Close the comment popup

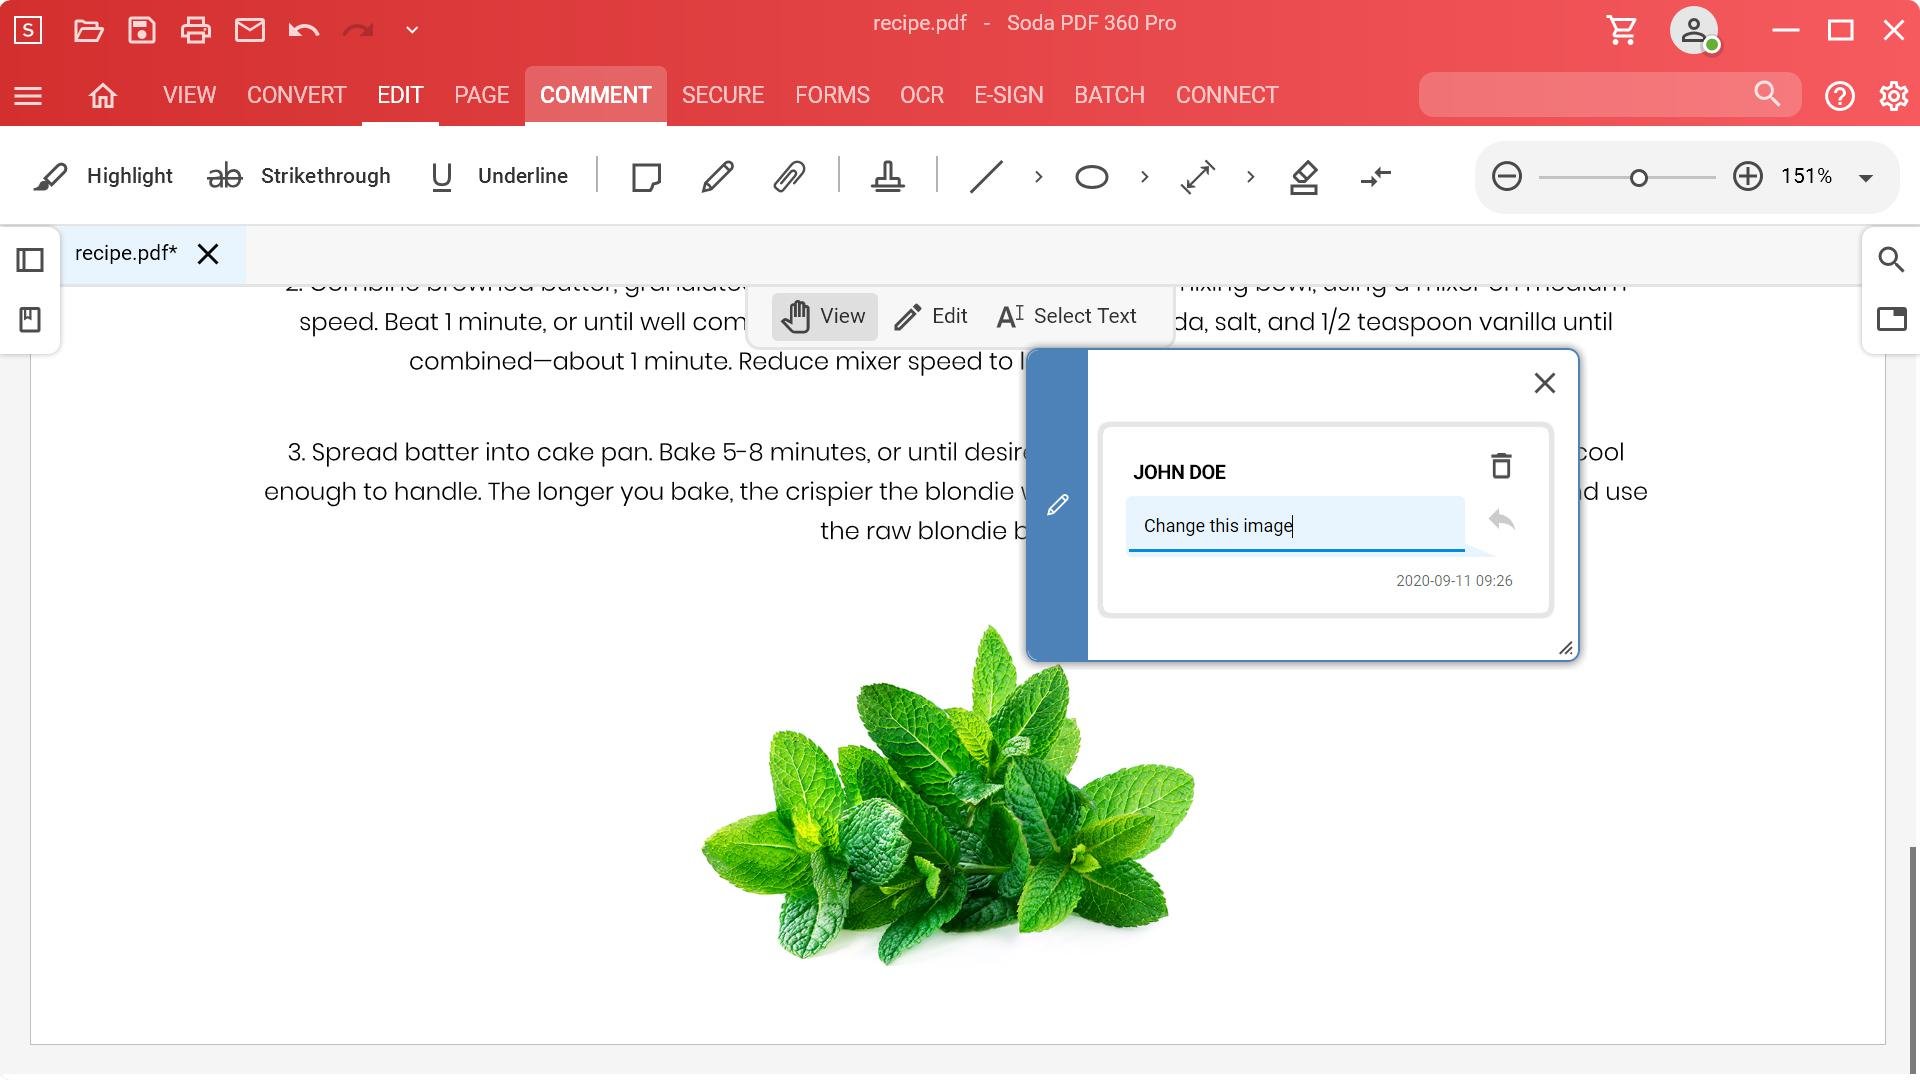point(1545,383)
